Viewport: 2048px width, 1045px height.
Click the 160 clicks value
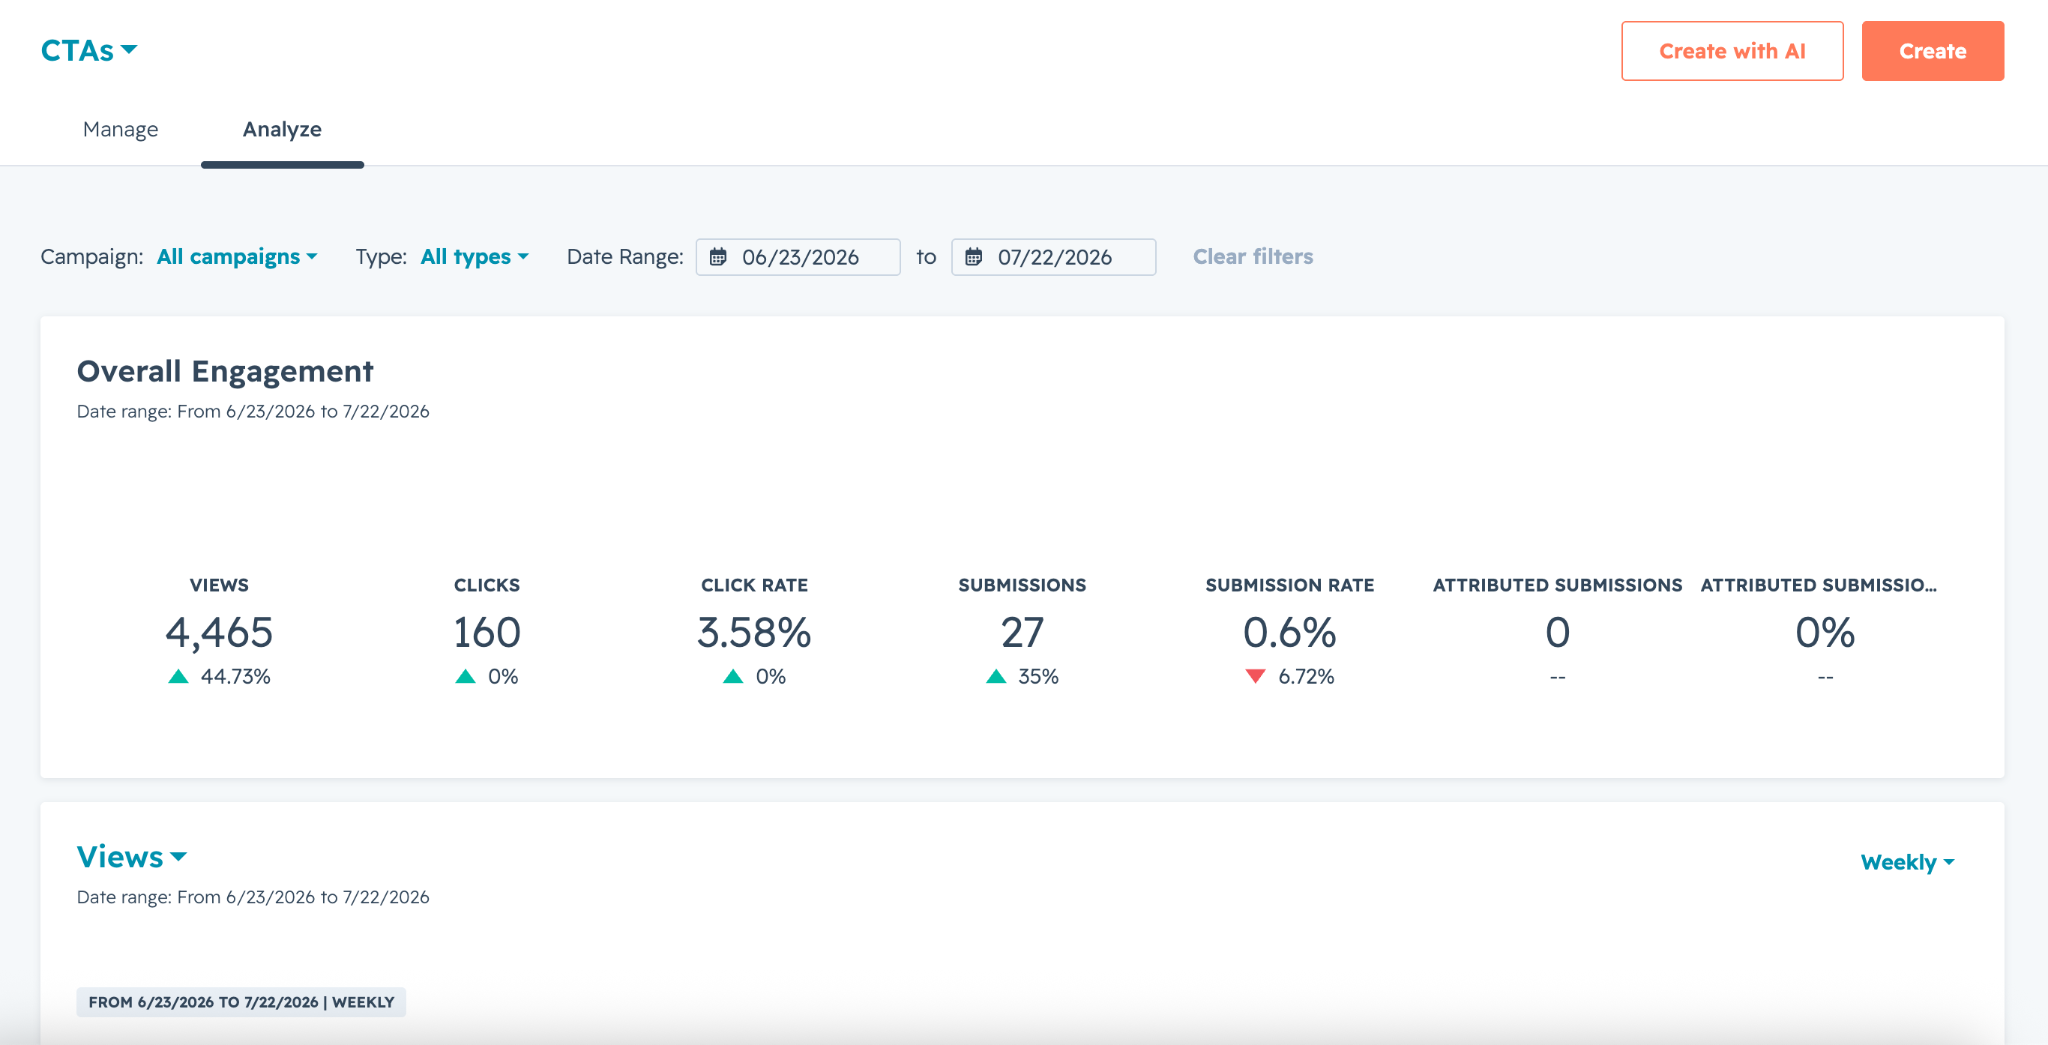[x=487, y=632]
